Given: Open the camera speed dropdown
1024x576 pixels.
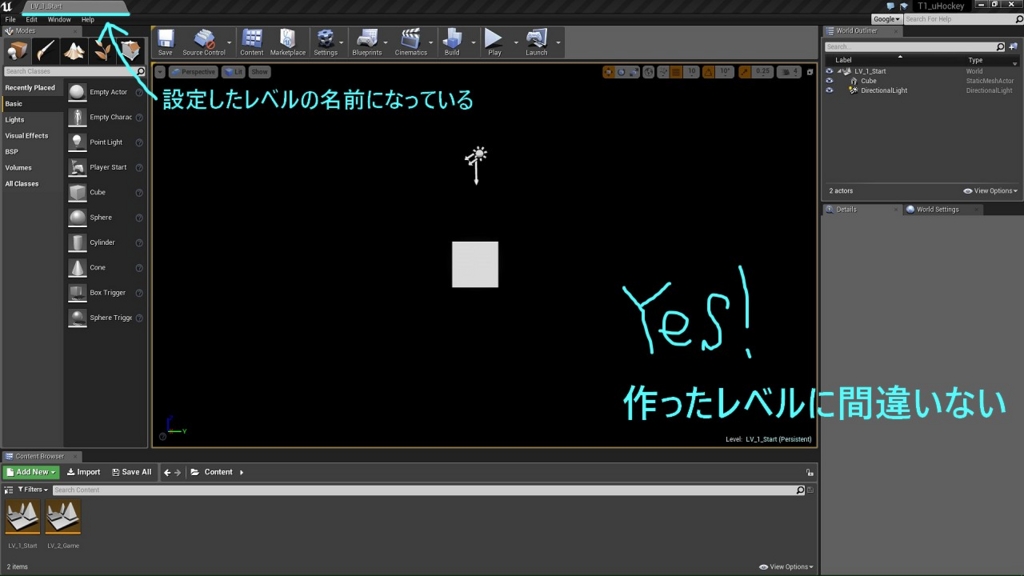Looking at the screenshot, I should 789,72.
